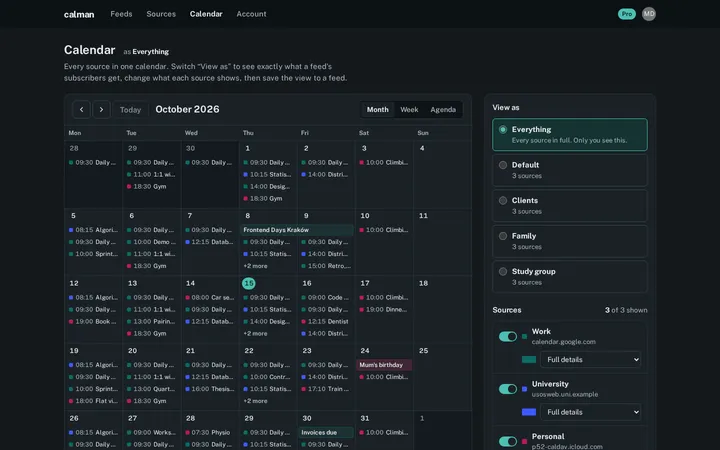Open 19:00 Dinner event on October 17
720x450 pixels.
384,309
